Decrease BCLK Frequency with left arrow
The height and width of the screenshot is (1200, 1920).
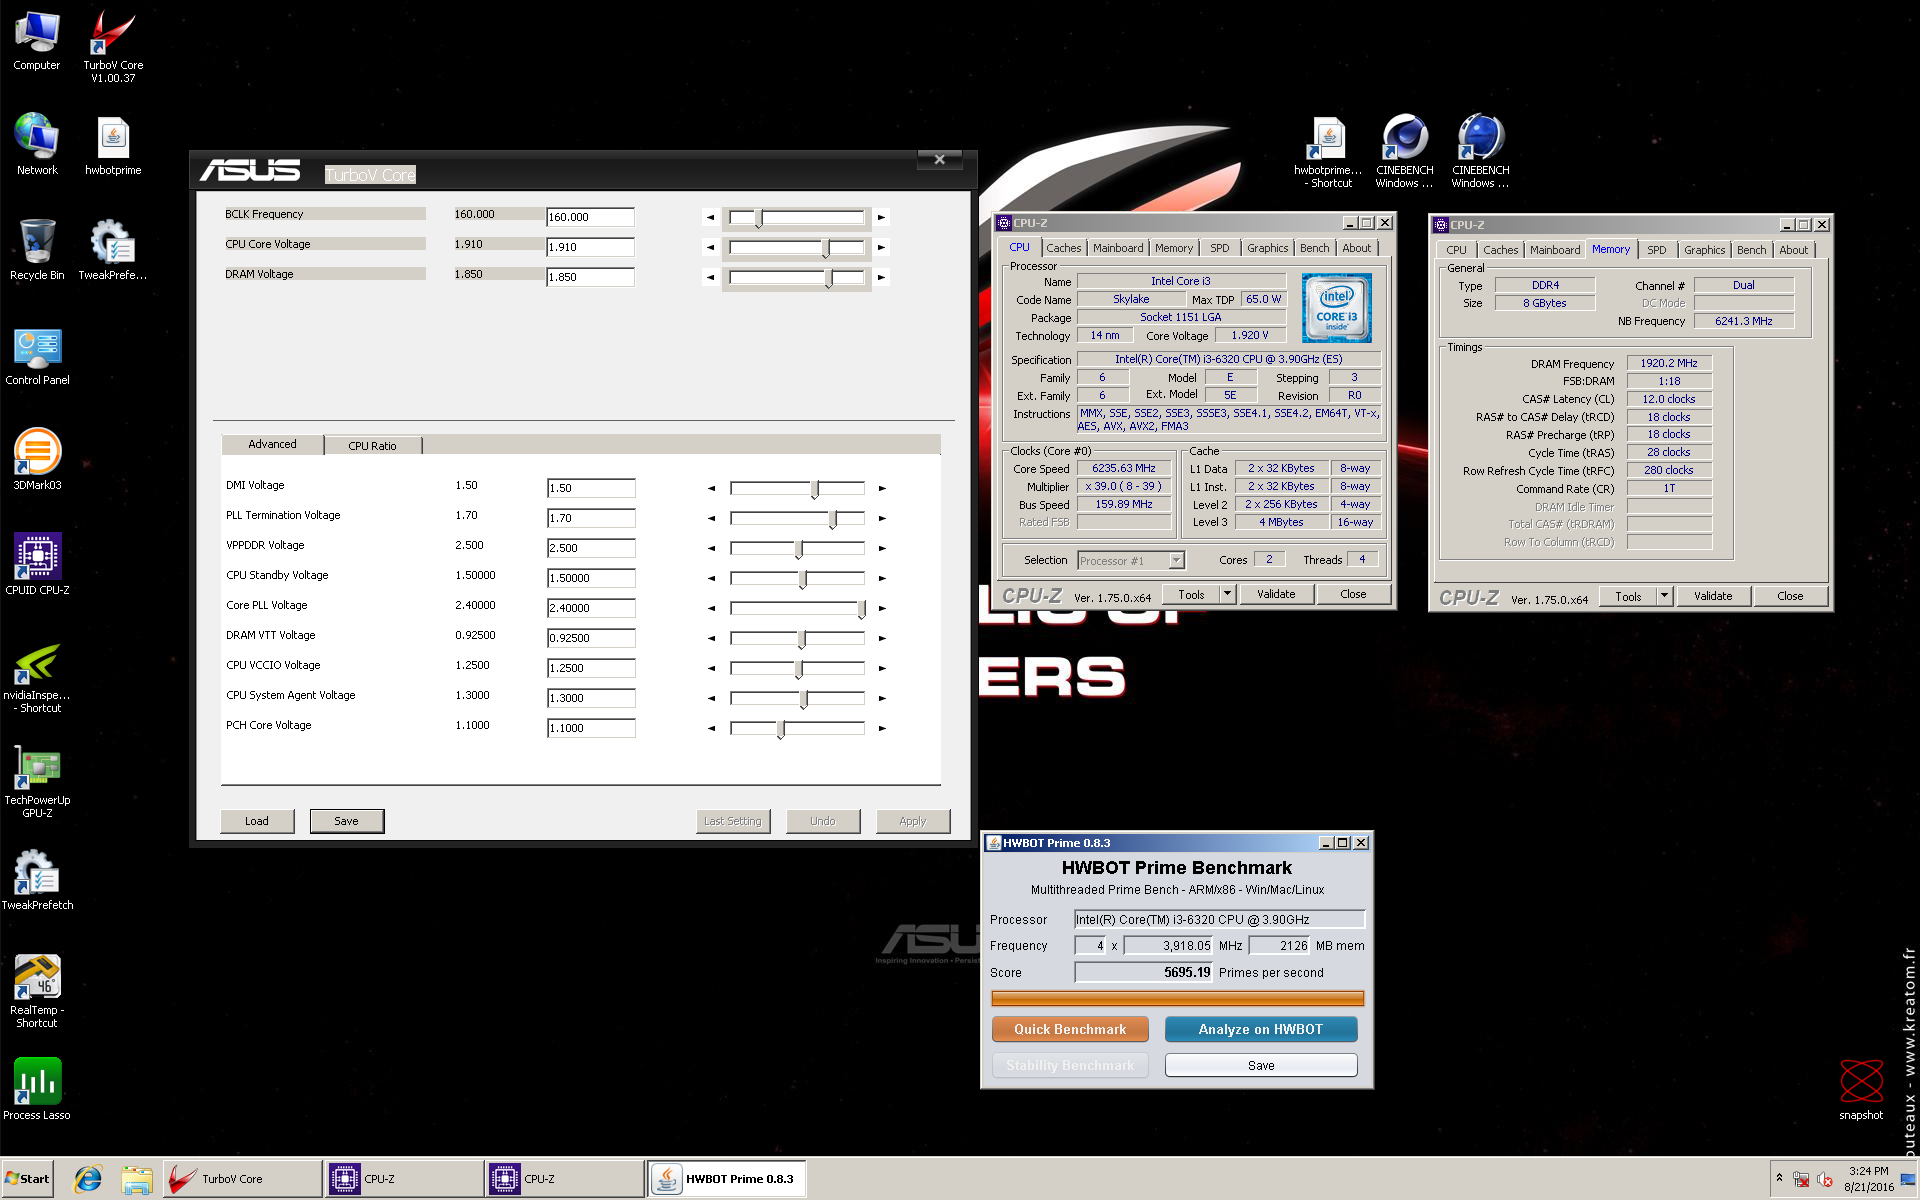coord(710,217)
